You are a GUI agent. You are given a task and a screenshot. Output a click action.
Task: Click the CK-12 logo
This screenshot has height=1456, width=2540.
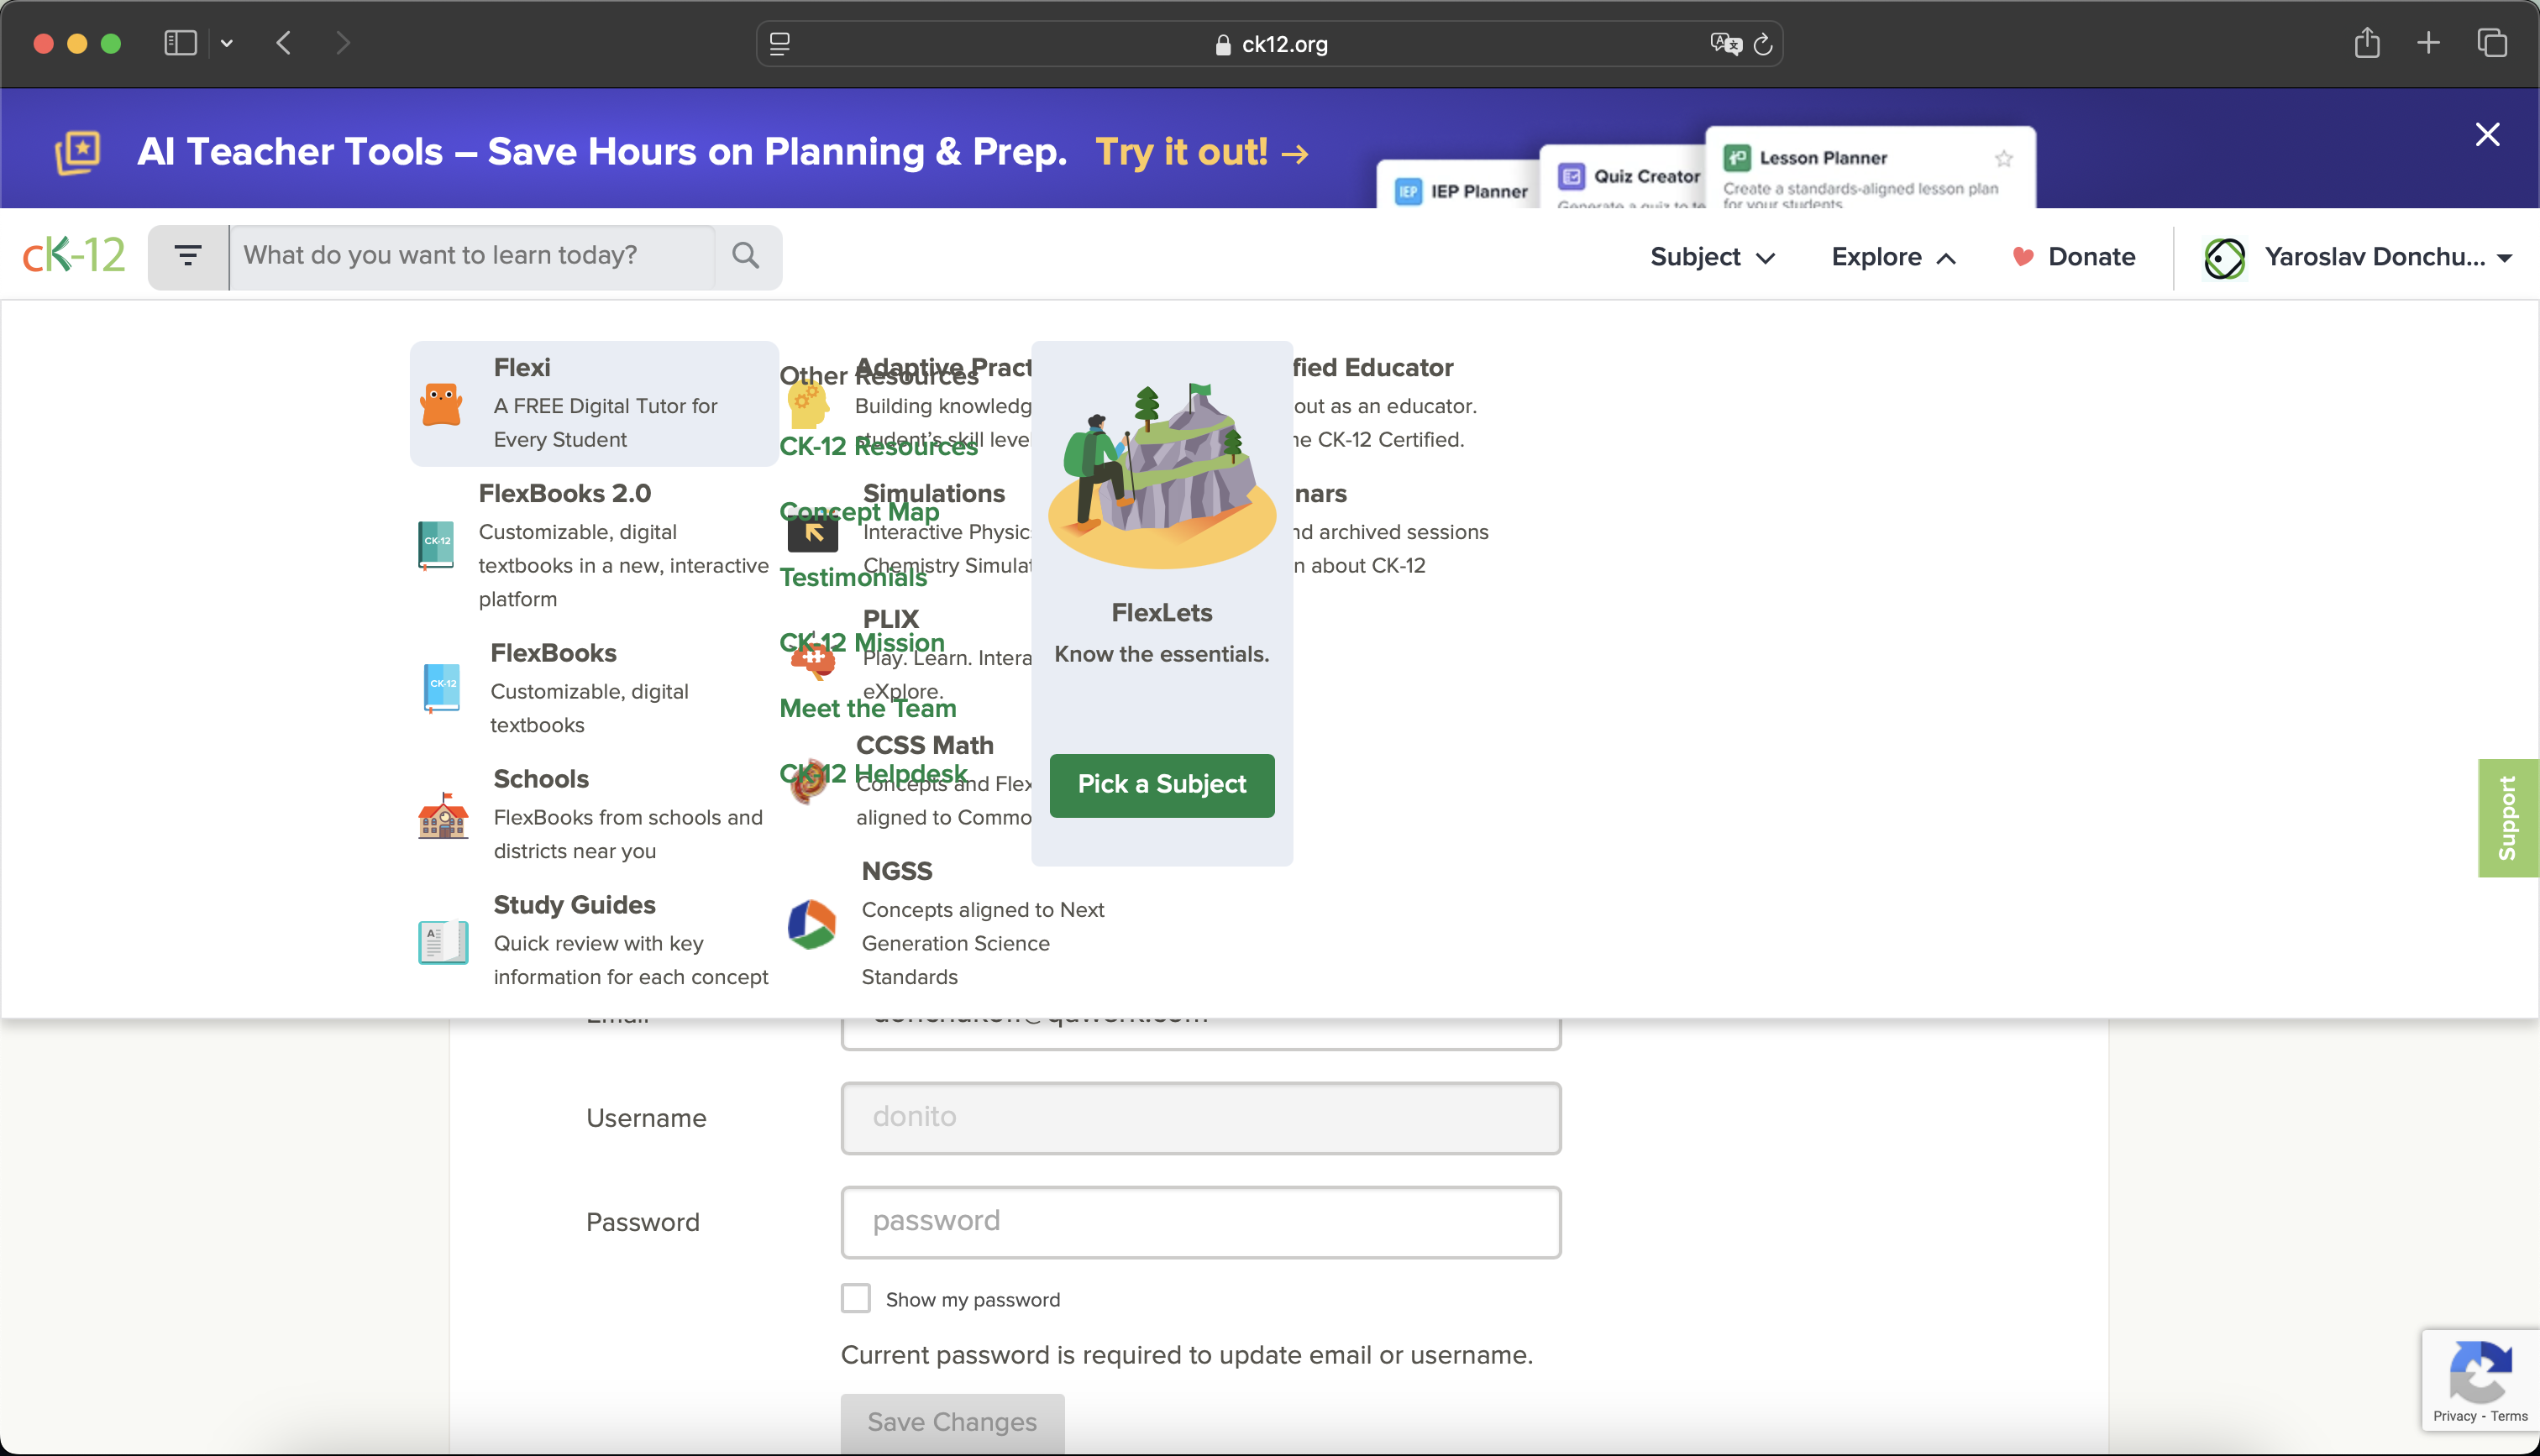click(74, 255)
